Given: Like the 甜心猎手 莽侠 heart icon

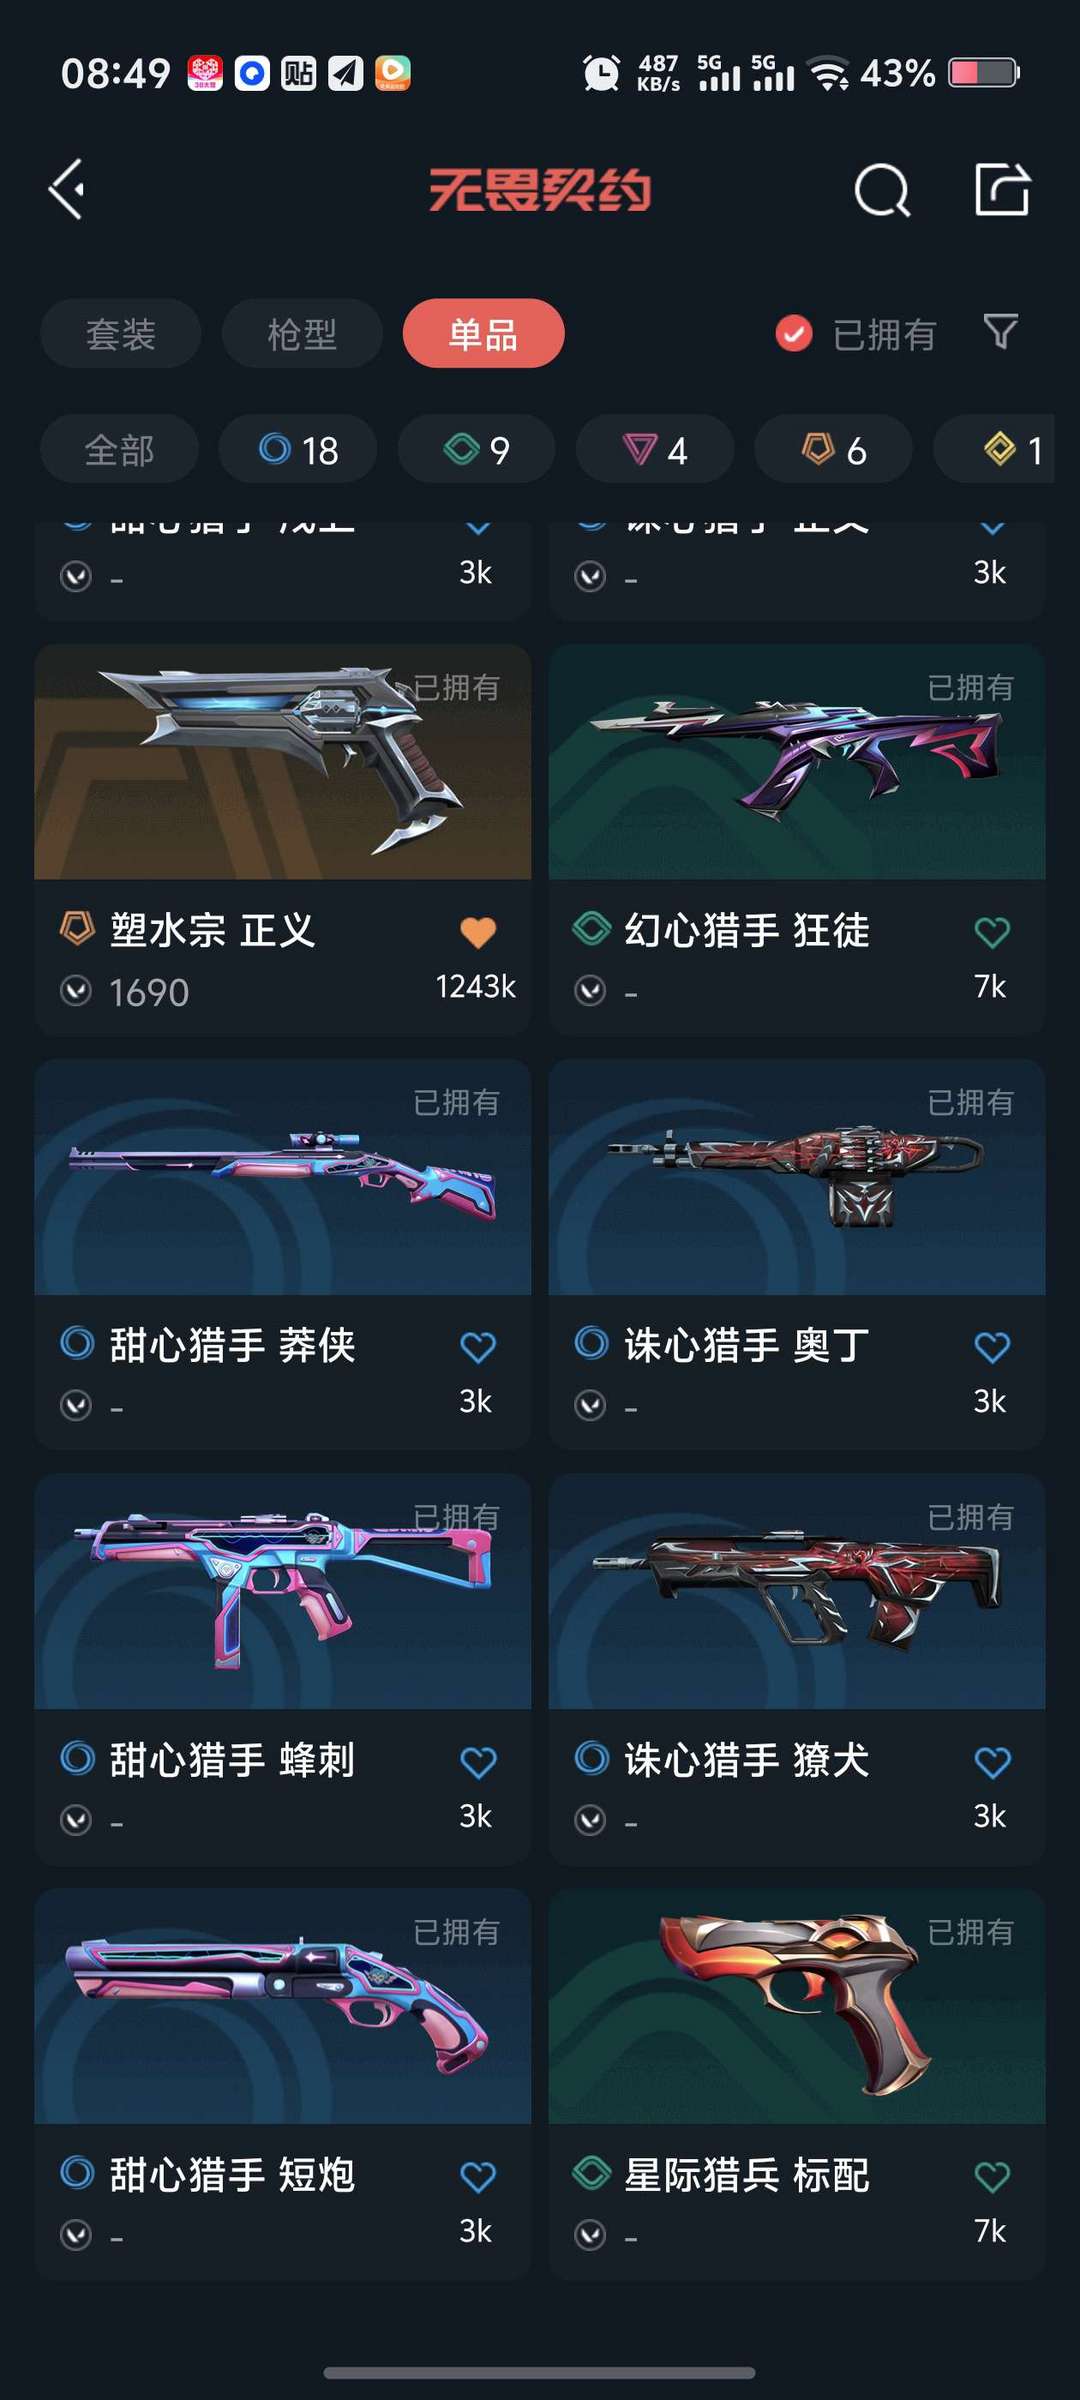Looking at the screenshot, I should 478,1347.
